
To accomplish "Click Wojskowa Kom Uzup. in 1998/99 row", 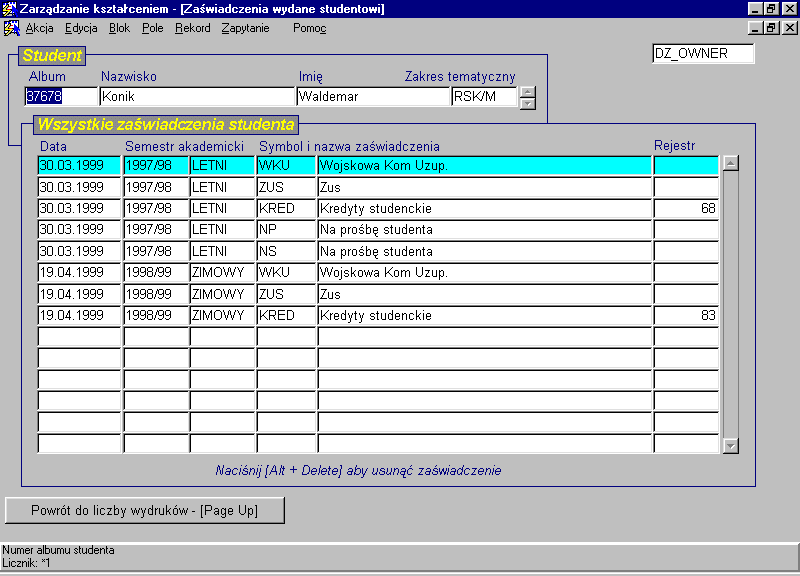I will tap(485, 273).
